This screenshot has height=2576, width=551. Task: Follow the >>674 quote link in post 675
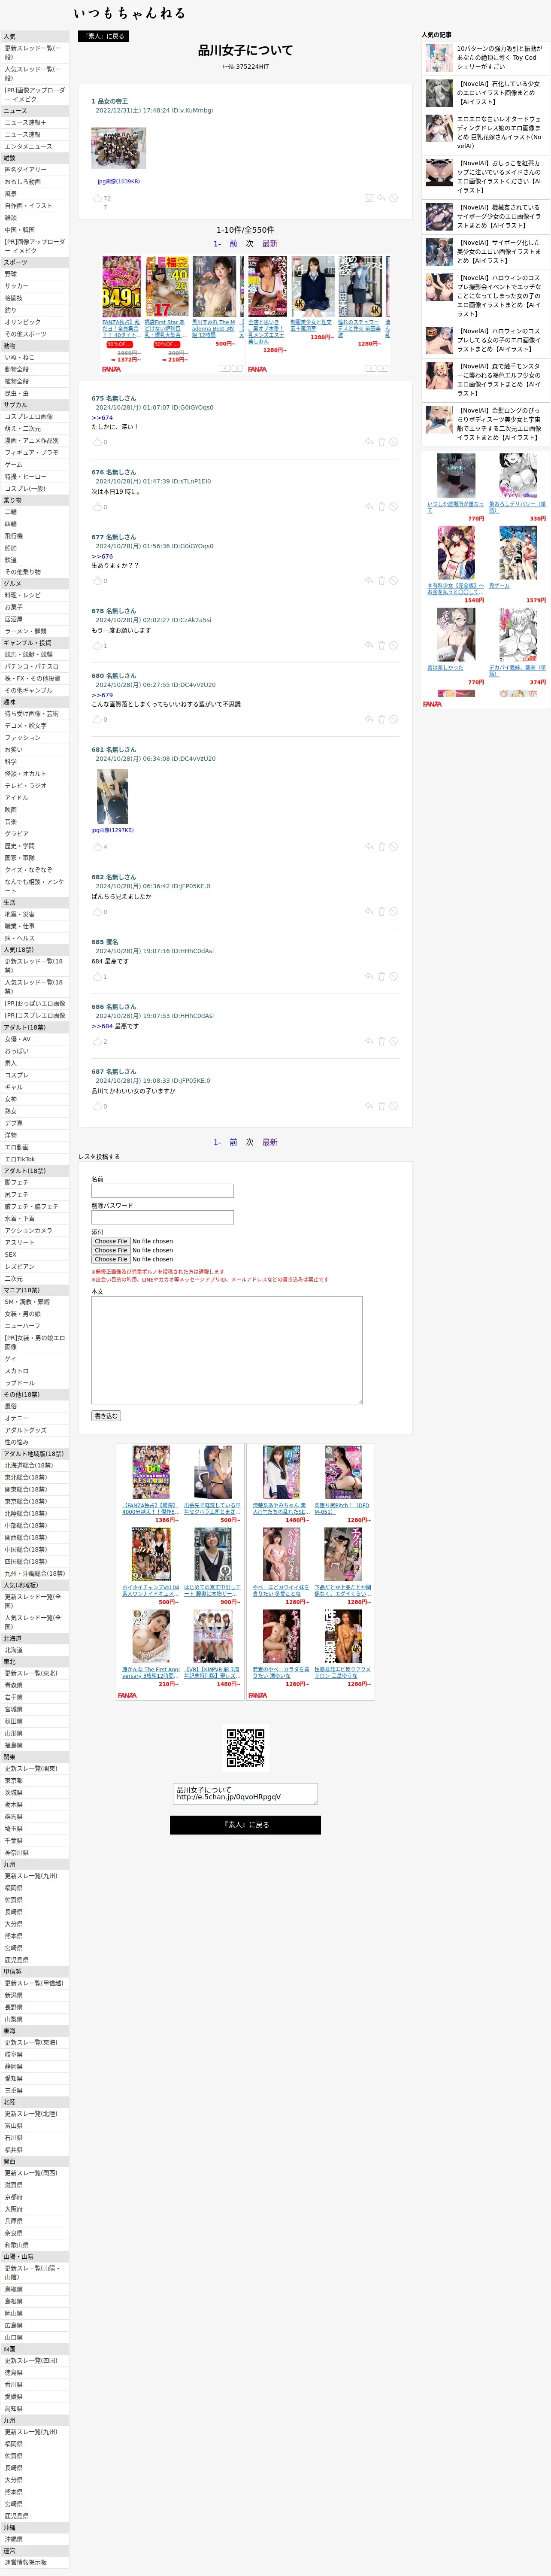tap(102, 418)
